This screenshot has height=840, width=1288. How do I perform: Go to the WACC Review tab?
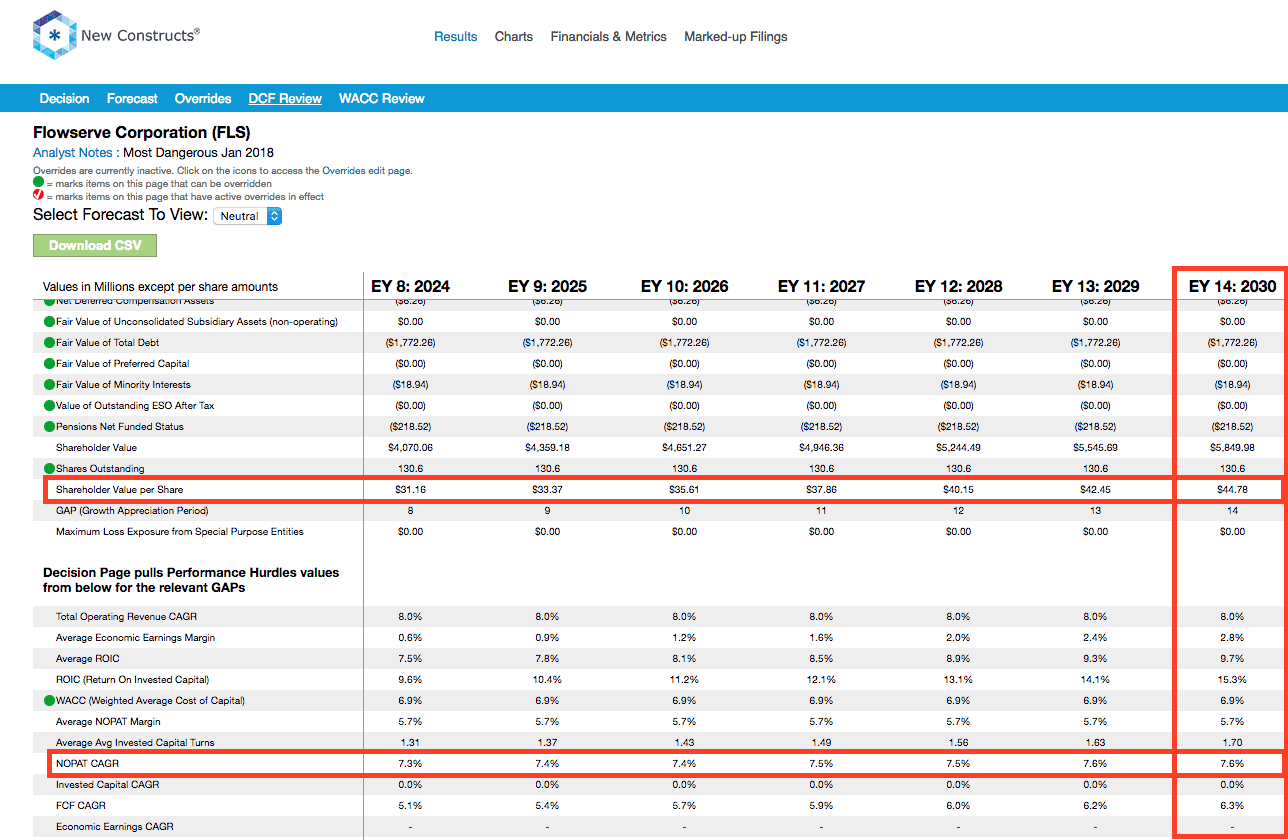tap(382, 99)
